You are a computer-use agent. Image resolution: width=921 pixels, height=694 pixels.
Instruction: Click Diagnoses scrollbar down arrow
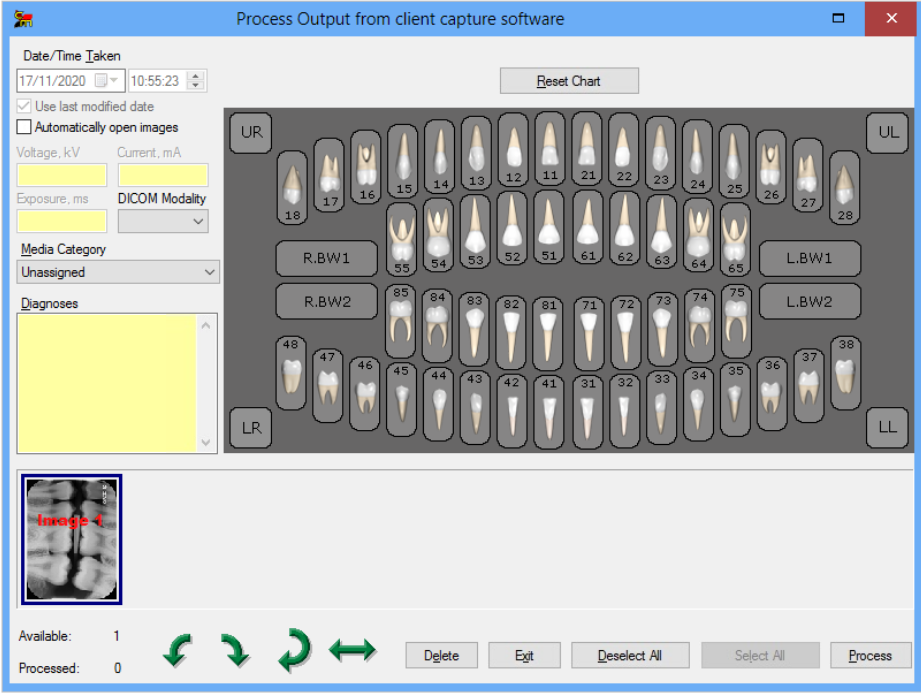pyautogui.click(x=206, y=443)
